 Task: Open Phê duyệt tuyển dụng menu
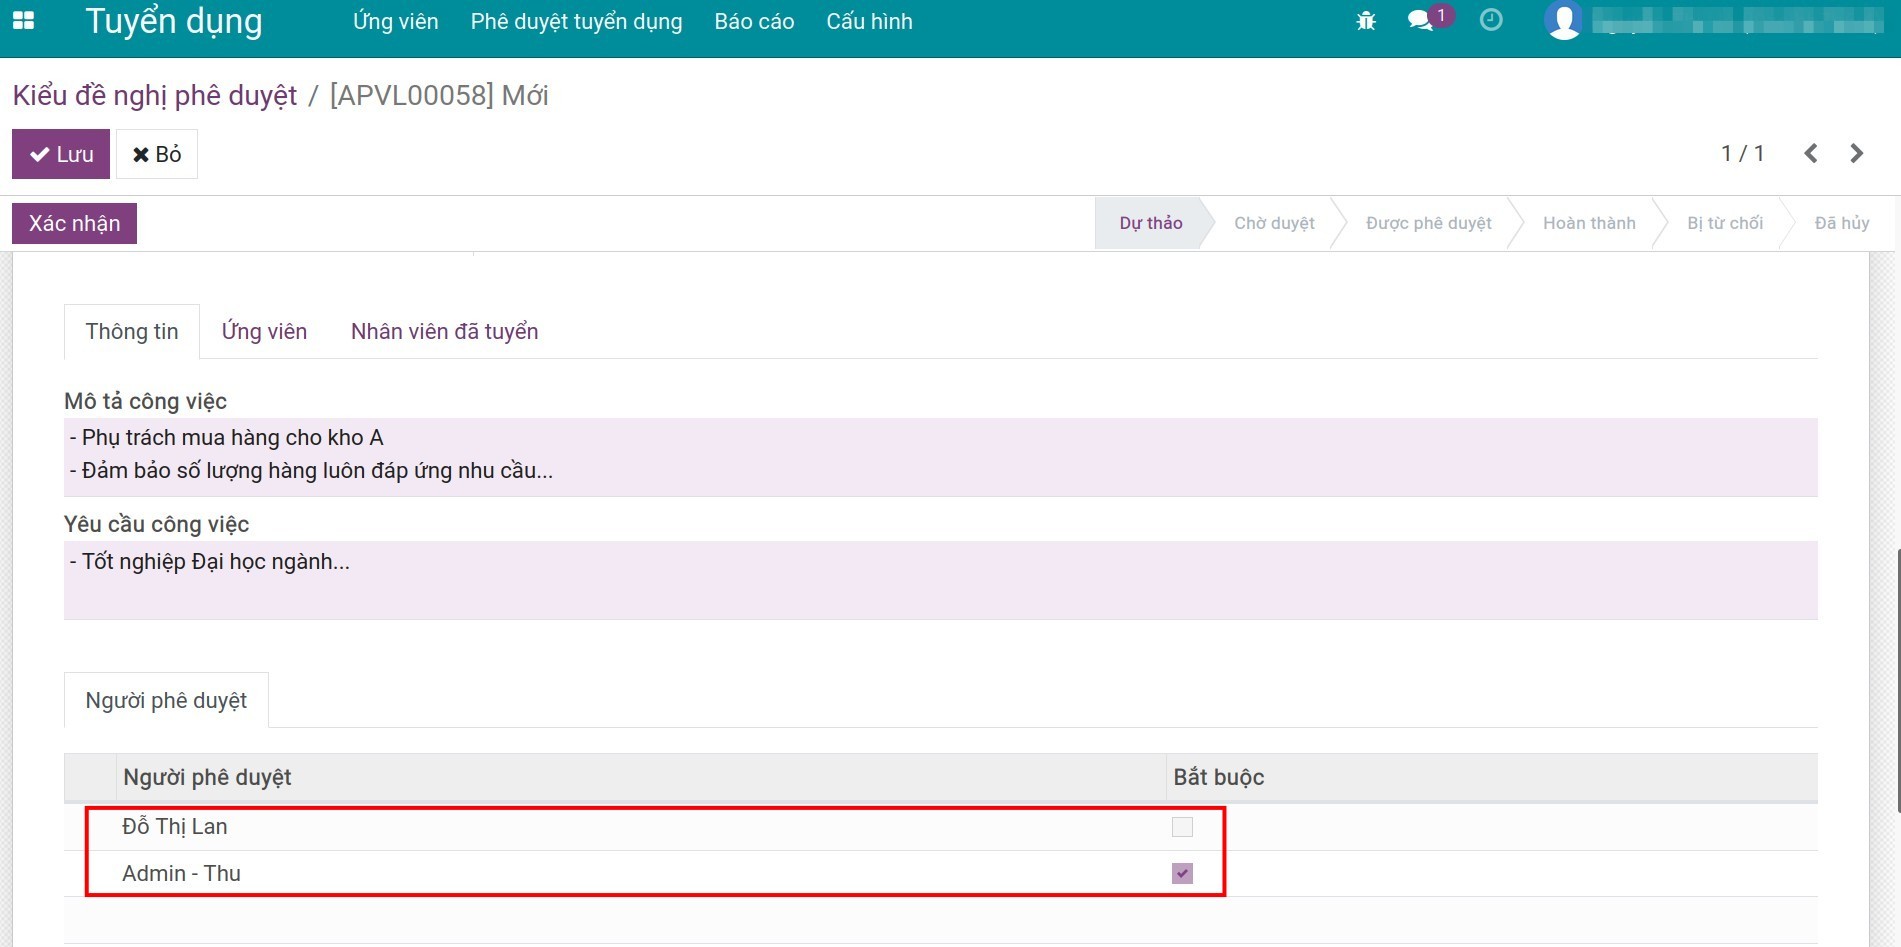pyautogui.click(x=576, y=22)
